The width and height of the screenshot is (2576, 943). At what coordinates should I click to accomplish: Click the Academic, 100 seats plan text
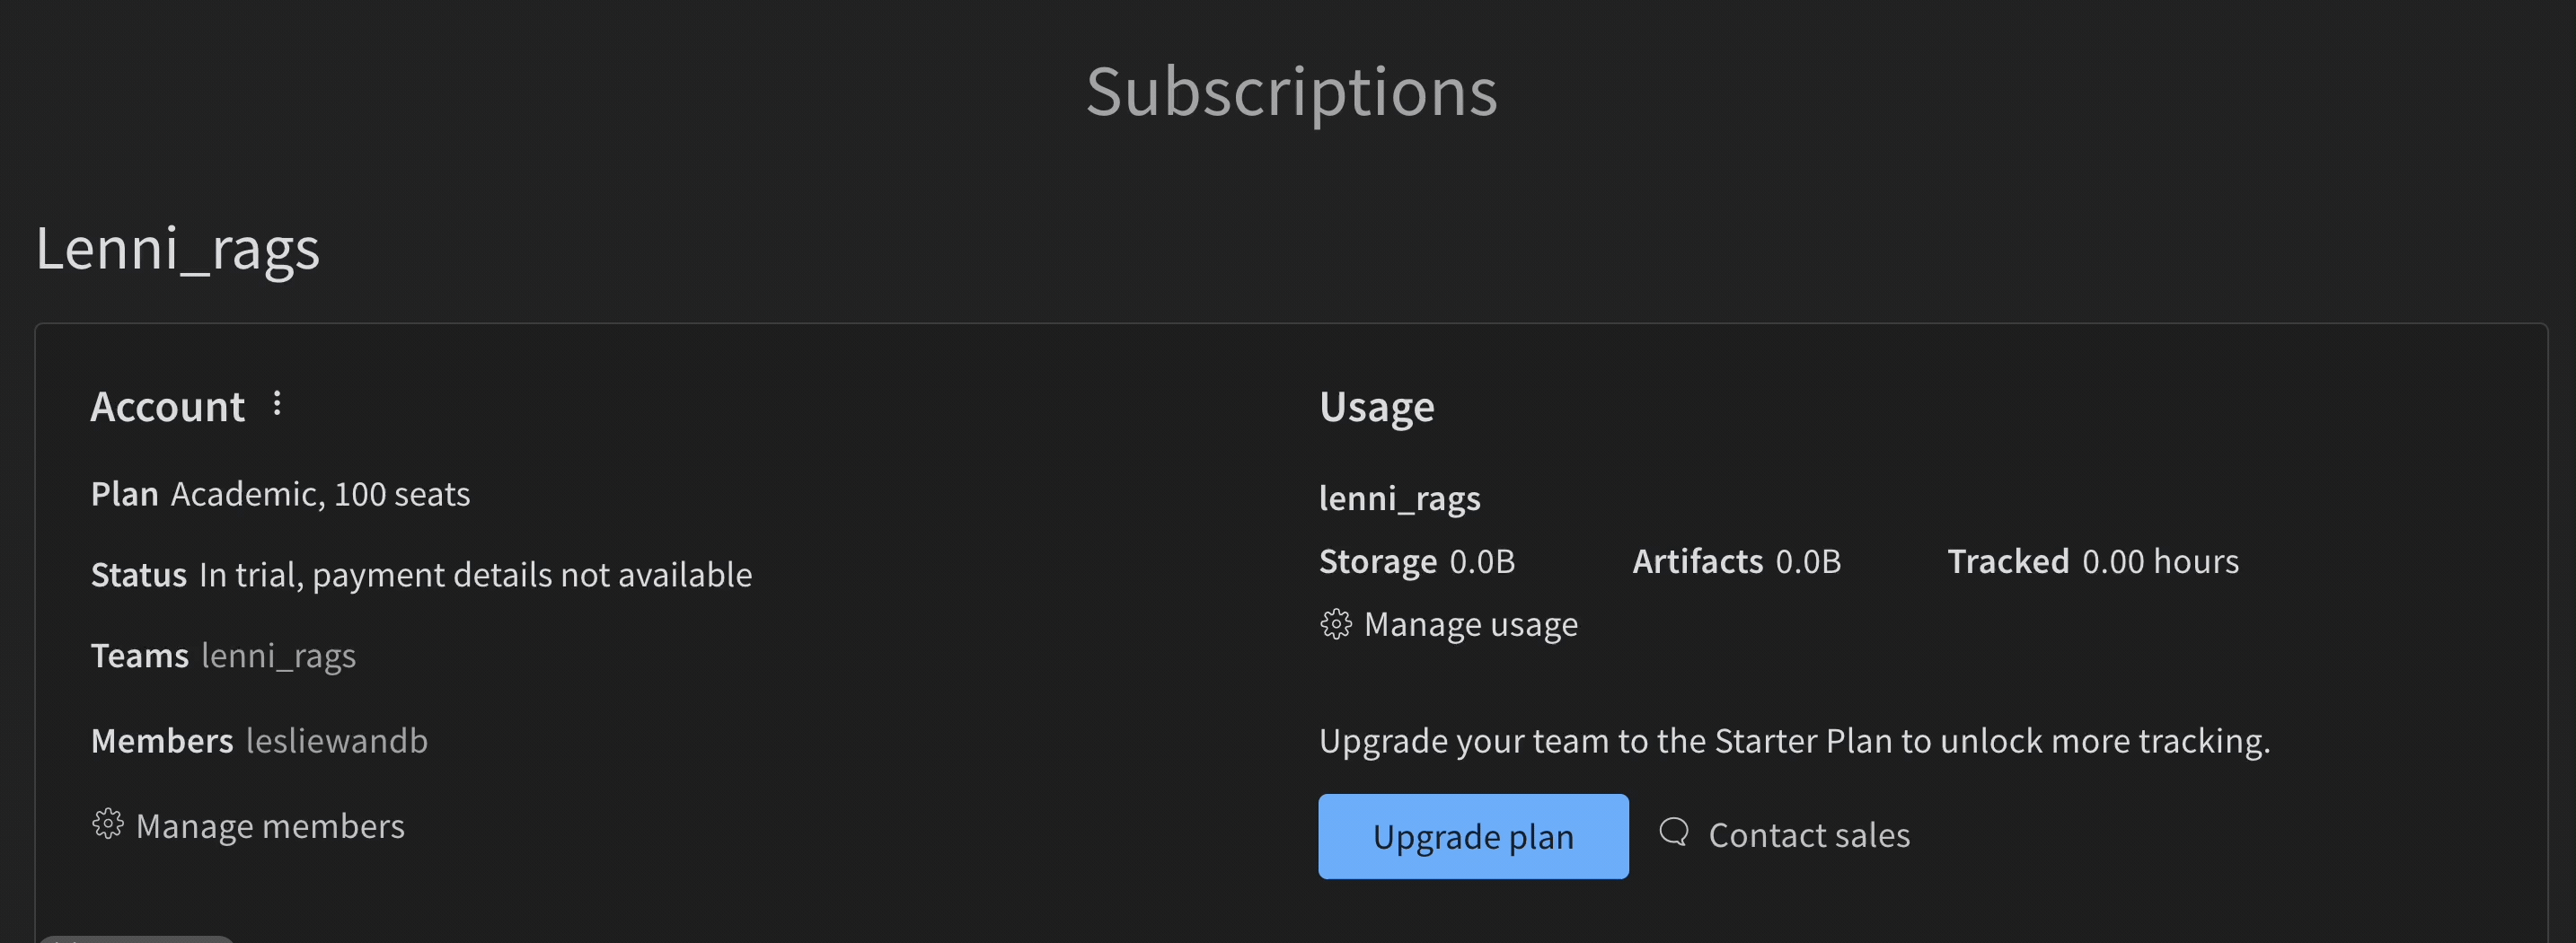click(x=320, y=494)
